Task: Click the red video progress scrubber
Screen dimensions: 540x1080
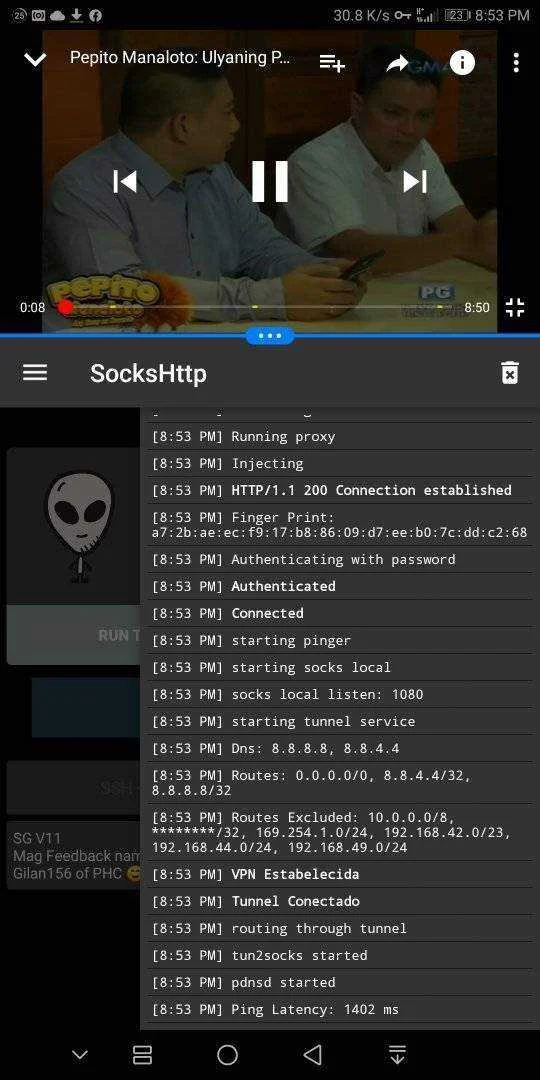Action: tap(66, 307)
